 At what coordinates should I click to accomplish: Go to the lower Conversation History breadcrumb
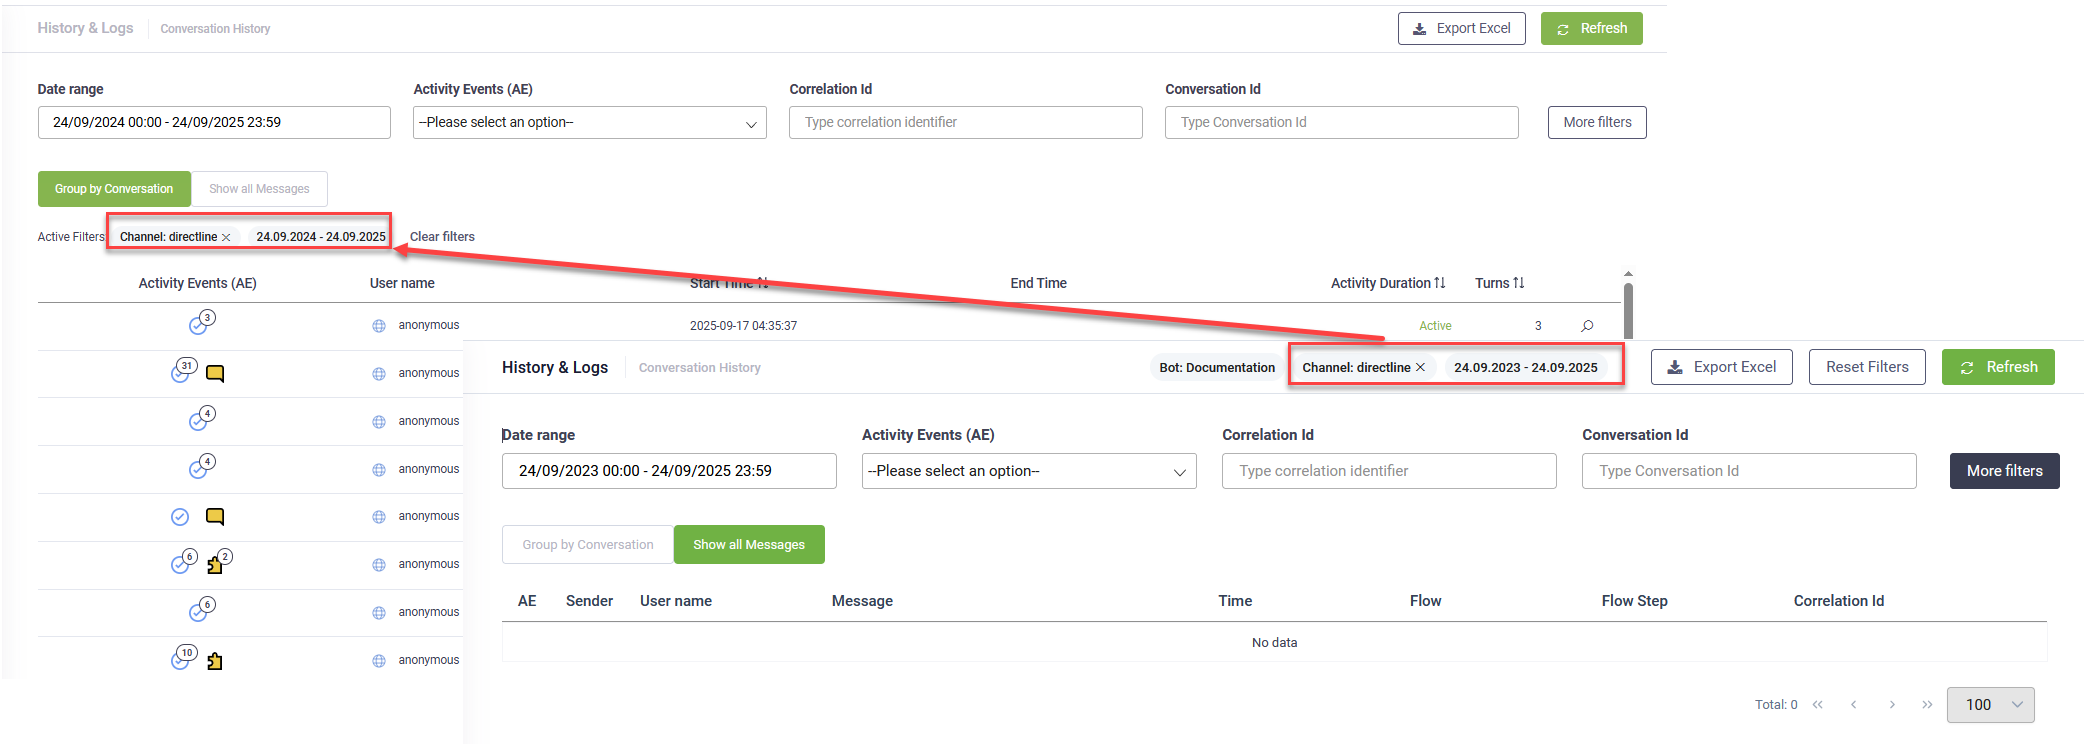tap(699, 368)
